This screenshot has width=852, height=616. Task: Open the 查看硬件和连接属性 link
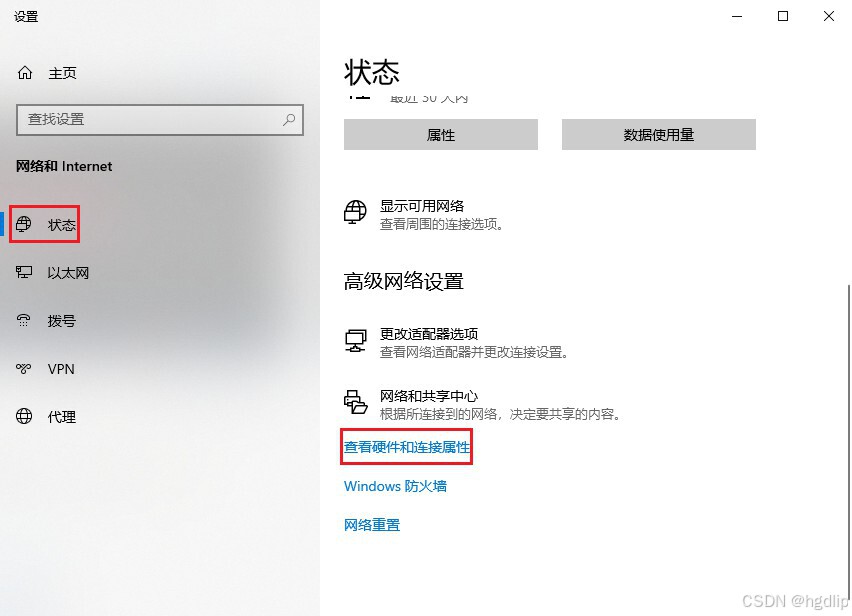click(406, 447)
